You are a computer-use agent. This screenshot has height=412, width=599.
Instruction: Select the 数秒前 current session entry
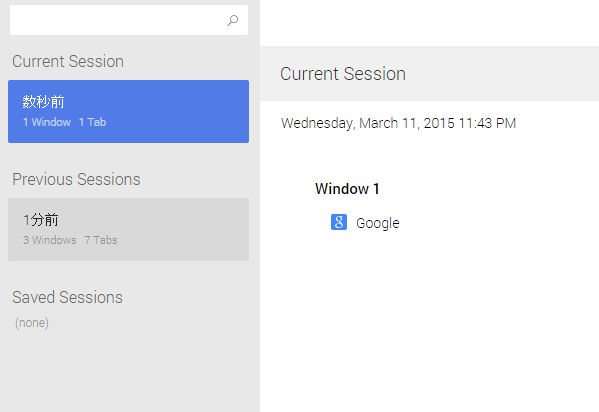[128, 111]
